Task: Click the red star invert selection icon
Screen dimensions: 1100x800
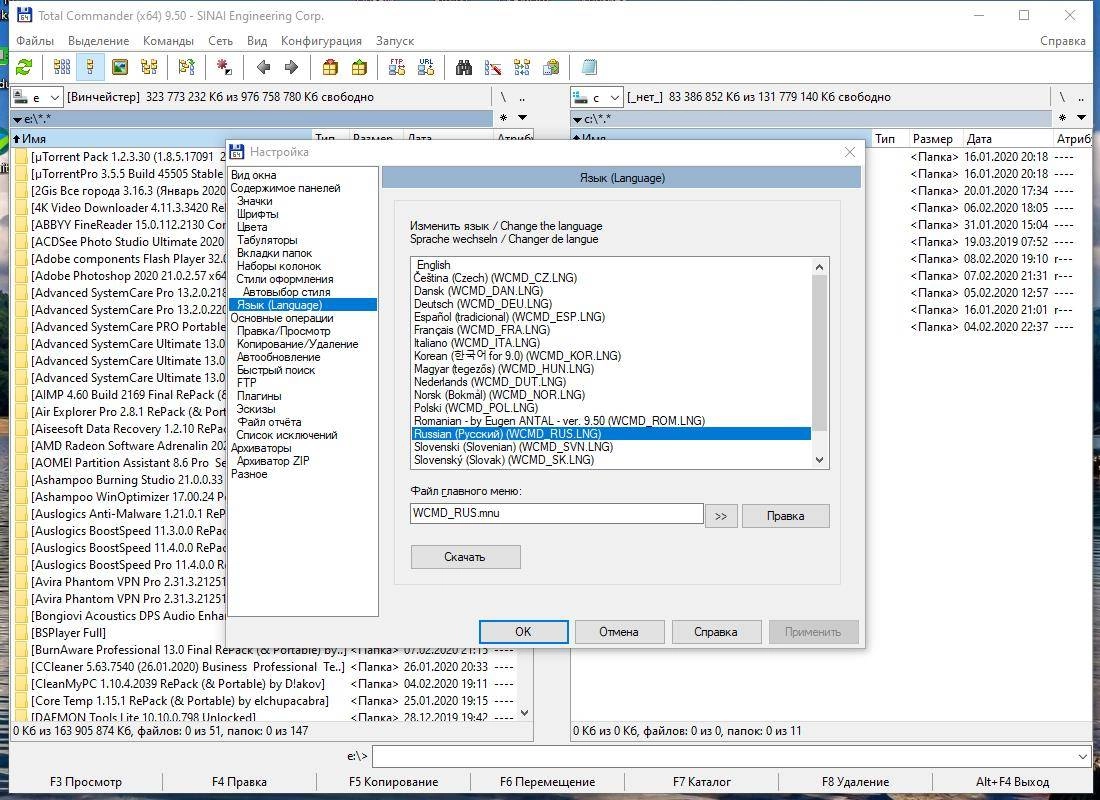Action: click(x=224, y=67)
